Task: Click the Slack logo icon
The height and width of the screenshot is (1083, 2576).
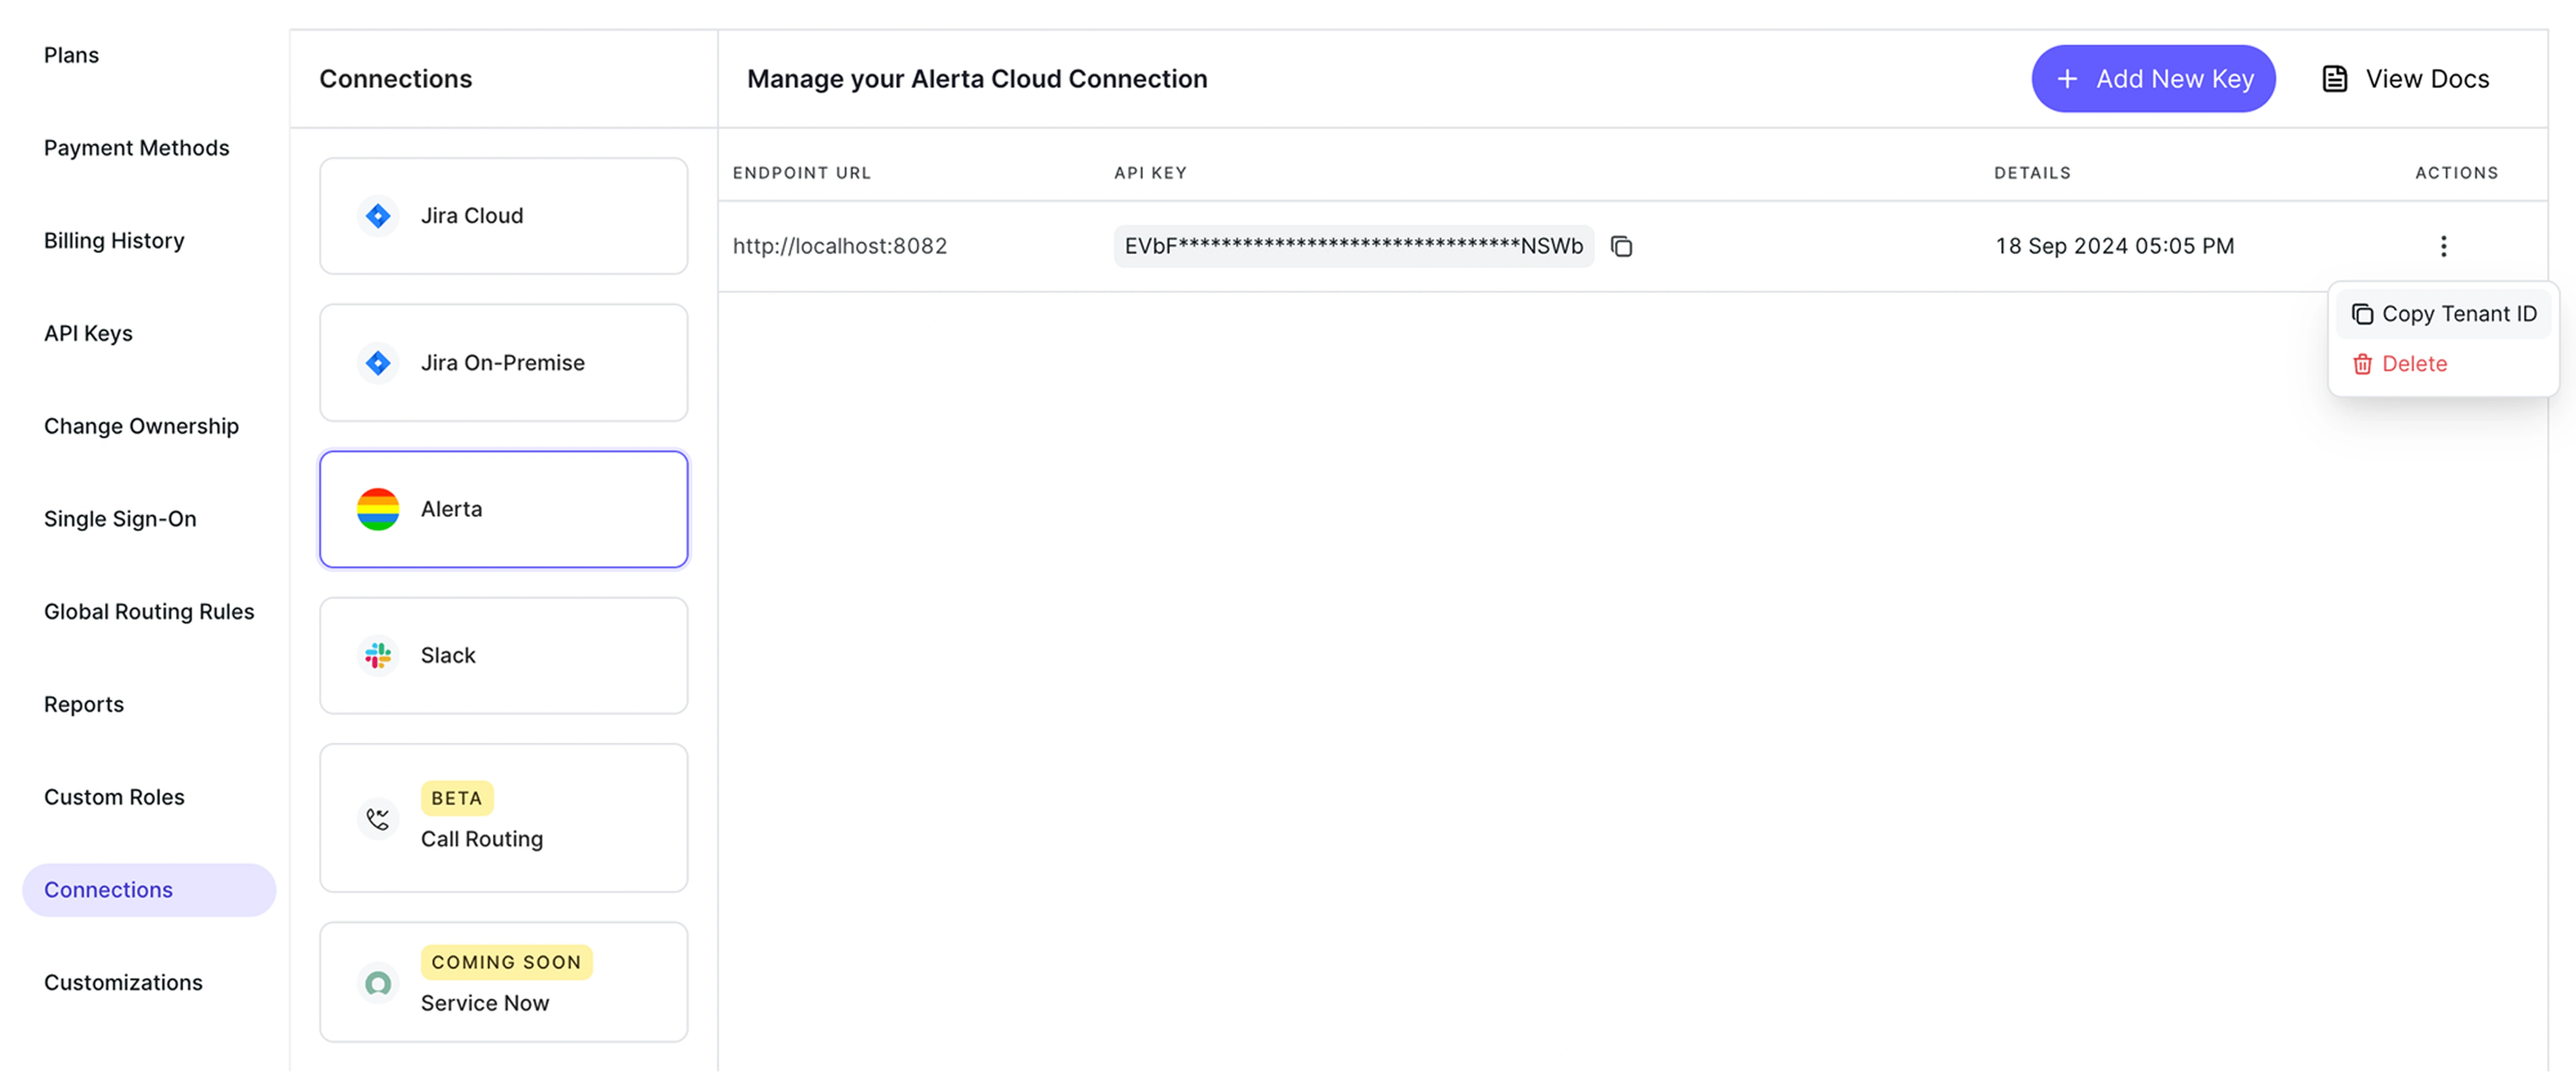Action: tap(378, 656)
